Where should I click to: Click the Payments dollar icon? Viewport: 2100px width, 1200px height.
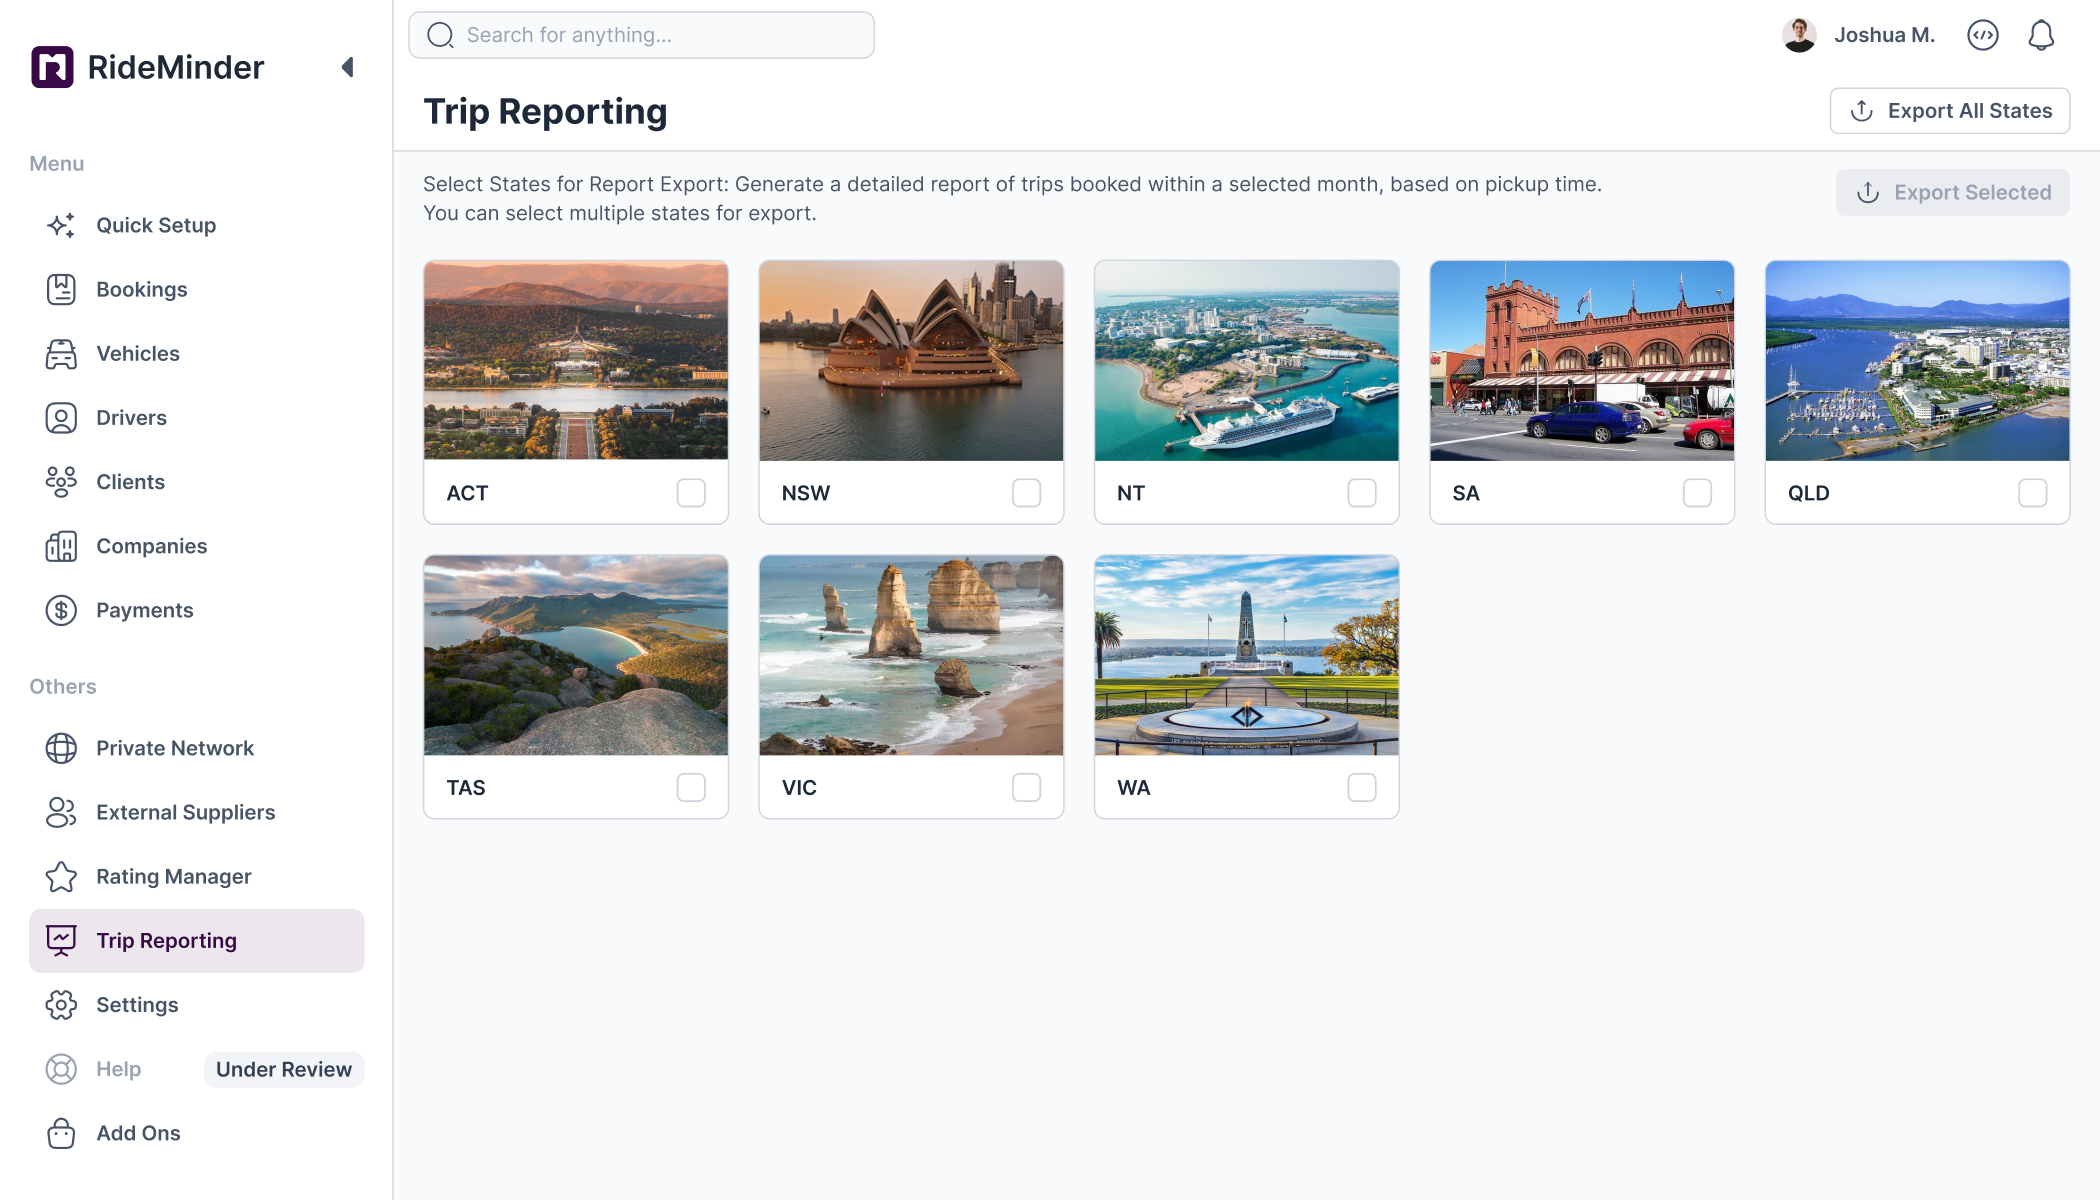(61, 610)
